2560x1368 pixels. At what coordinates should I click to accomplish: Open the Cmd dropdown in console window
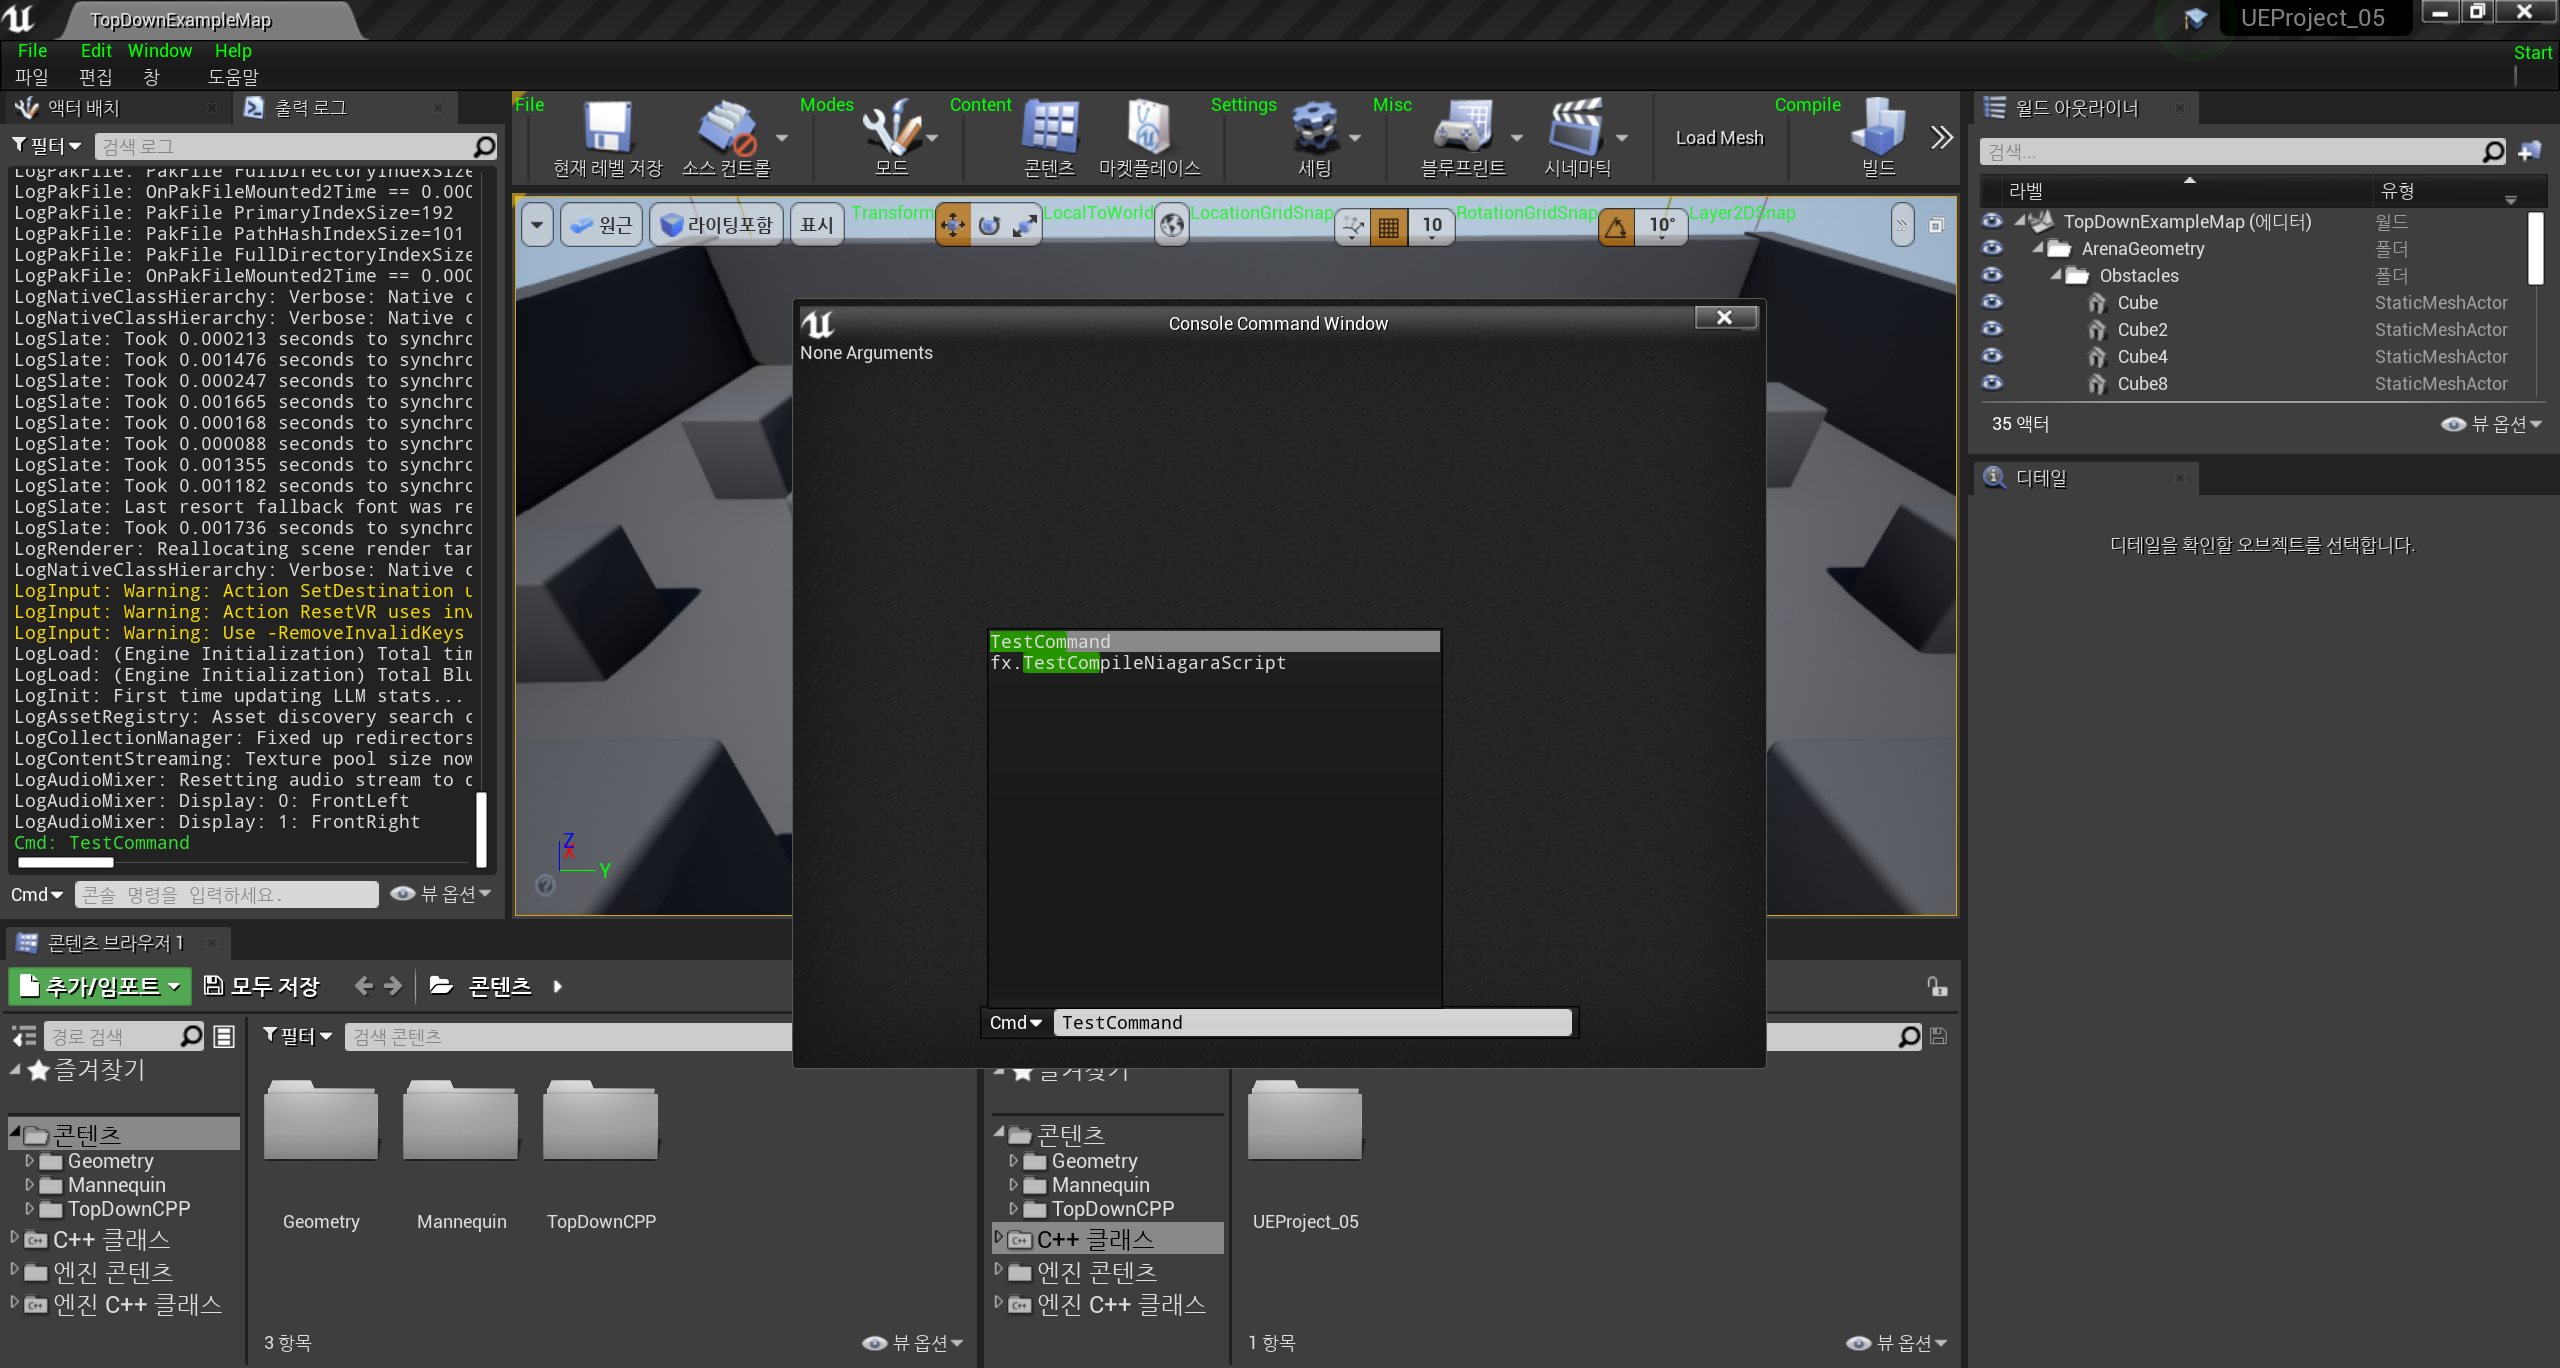tap(1016, 1023)
